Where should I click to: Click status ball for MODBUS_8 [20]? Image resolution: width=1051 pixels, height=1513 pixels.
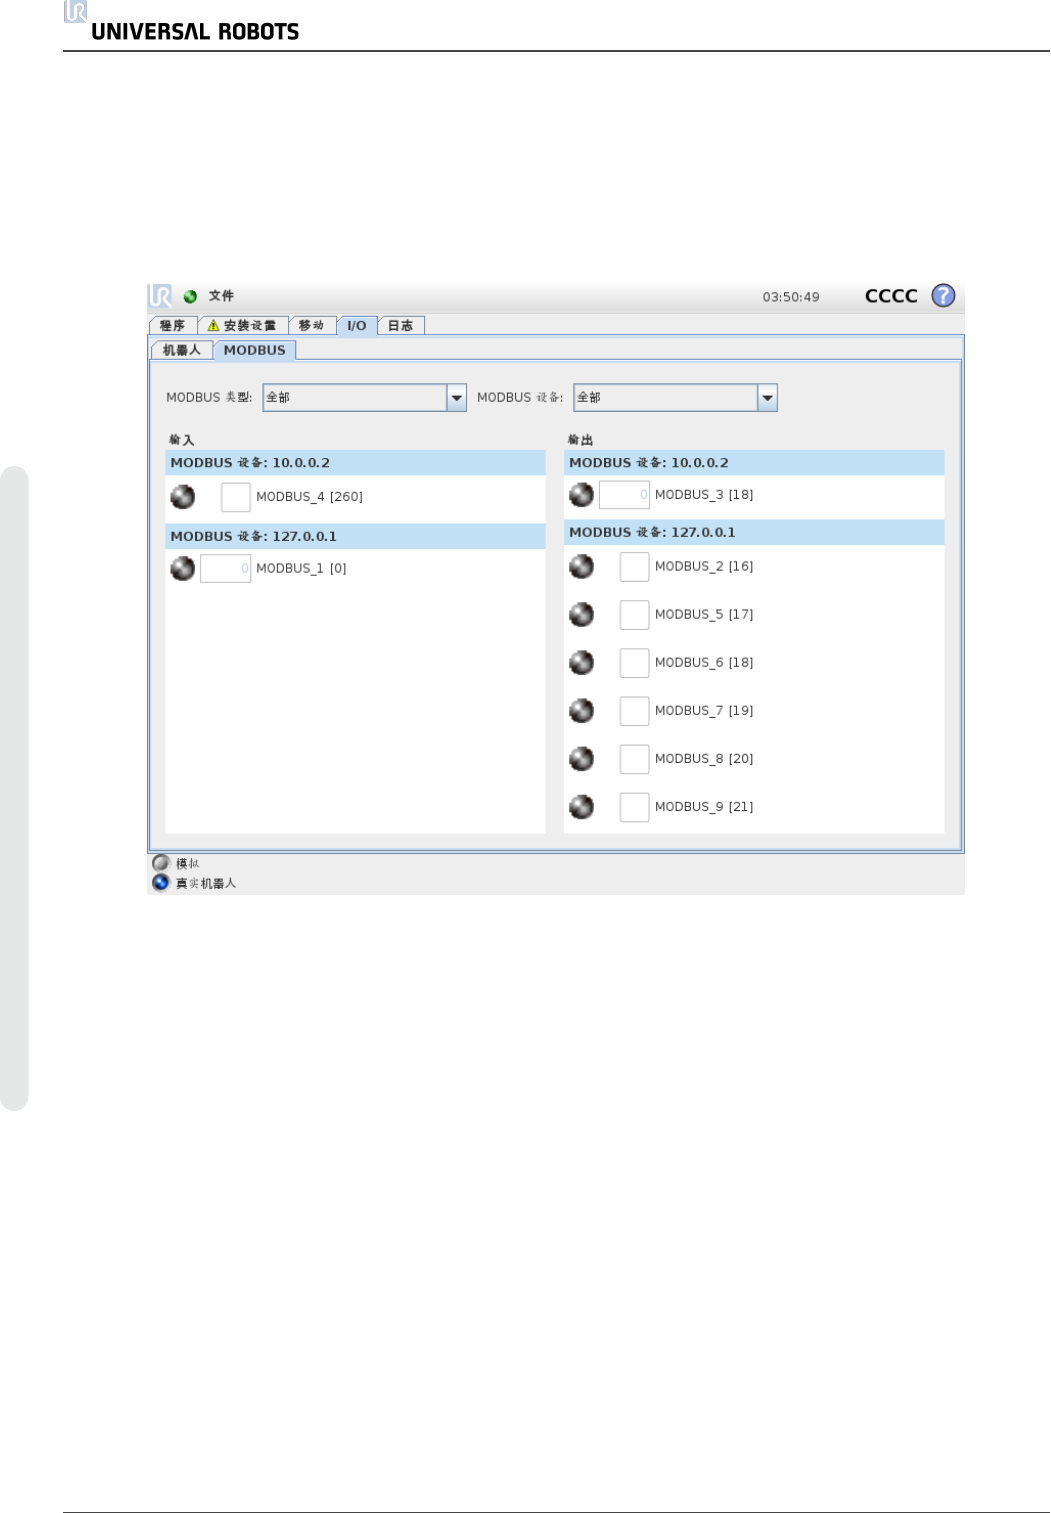click(581, 758)
